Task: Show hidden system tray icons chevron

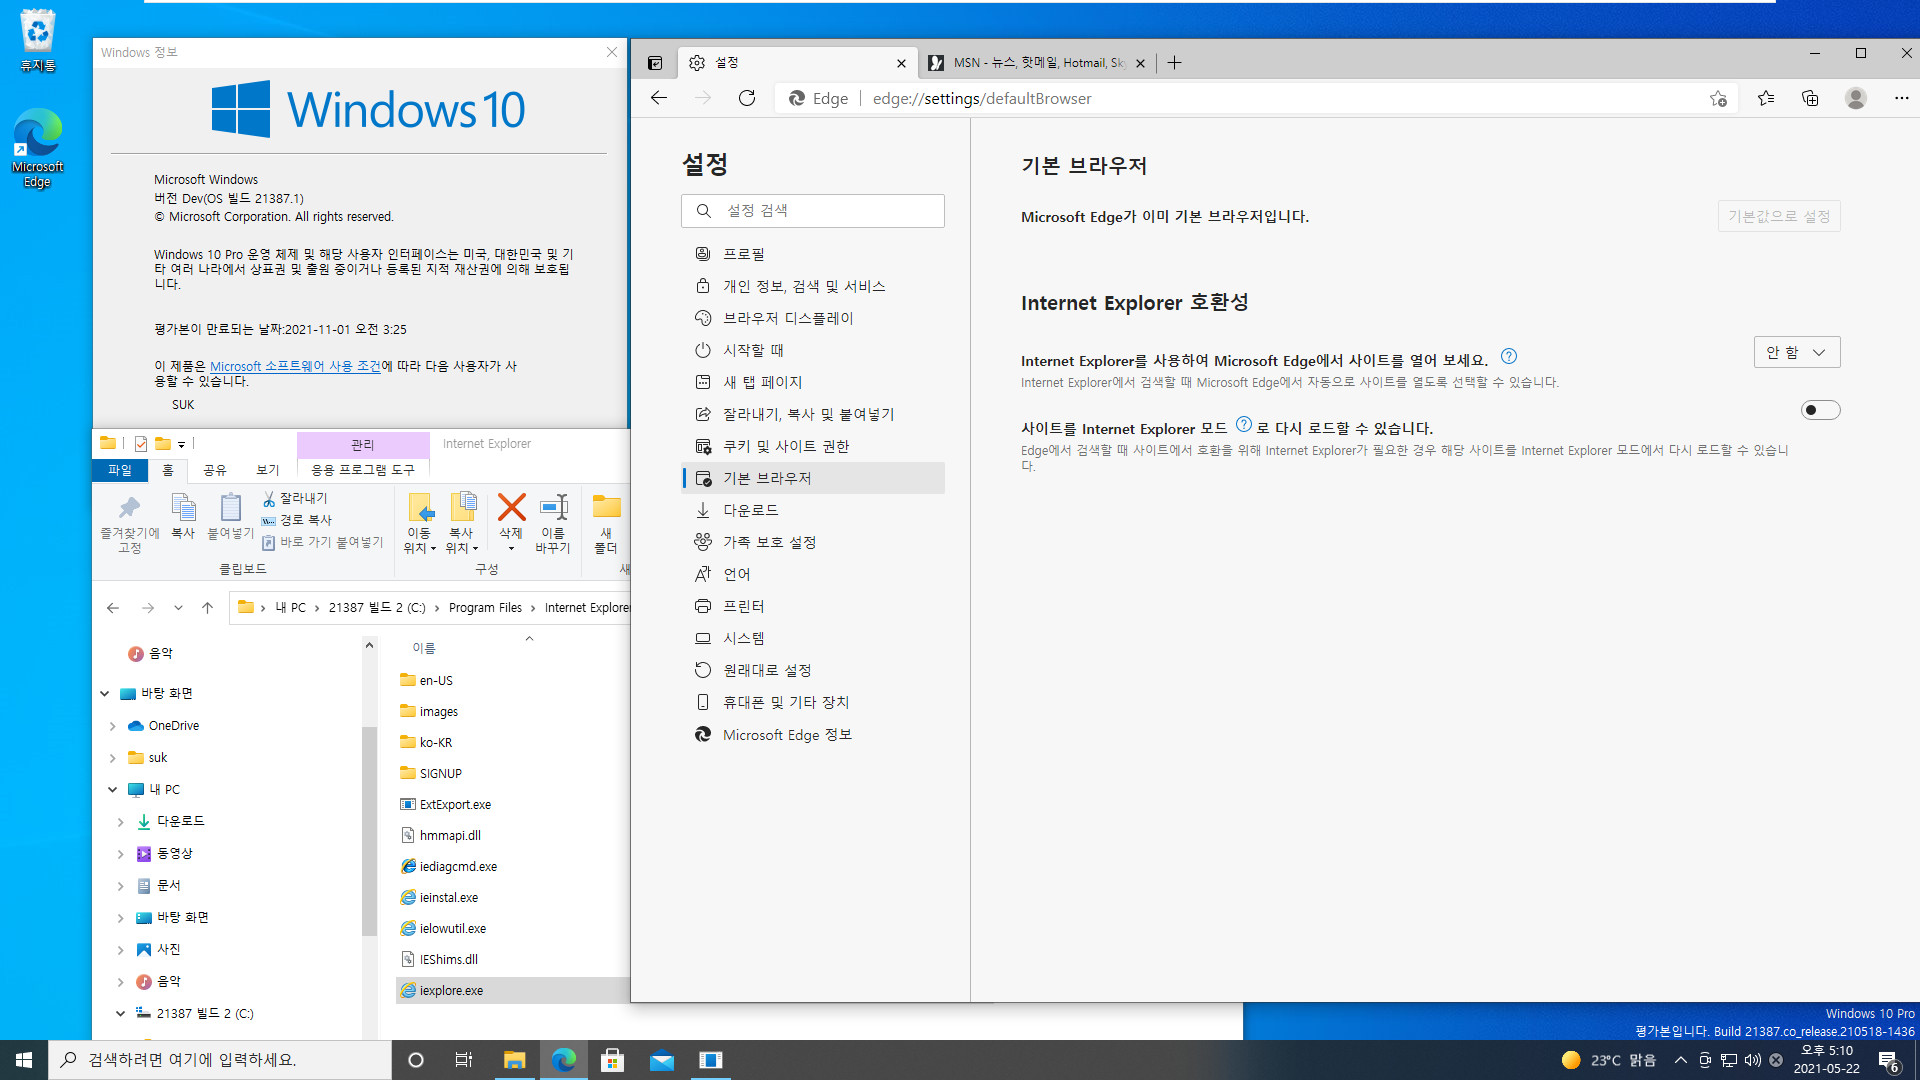Action: (1681, 1060)
